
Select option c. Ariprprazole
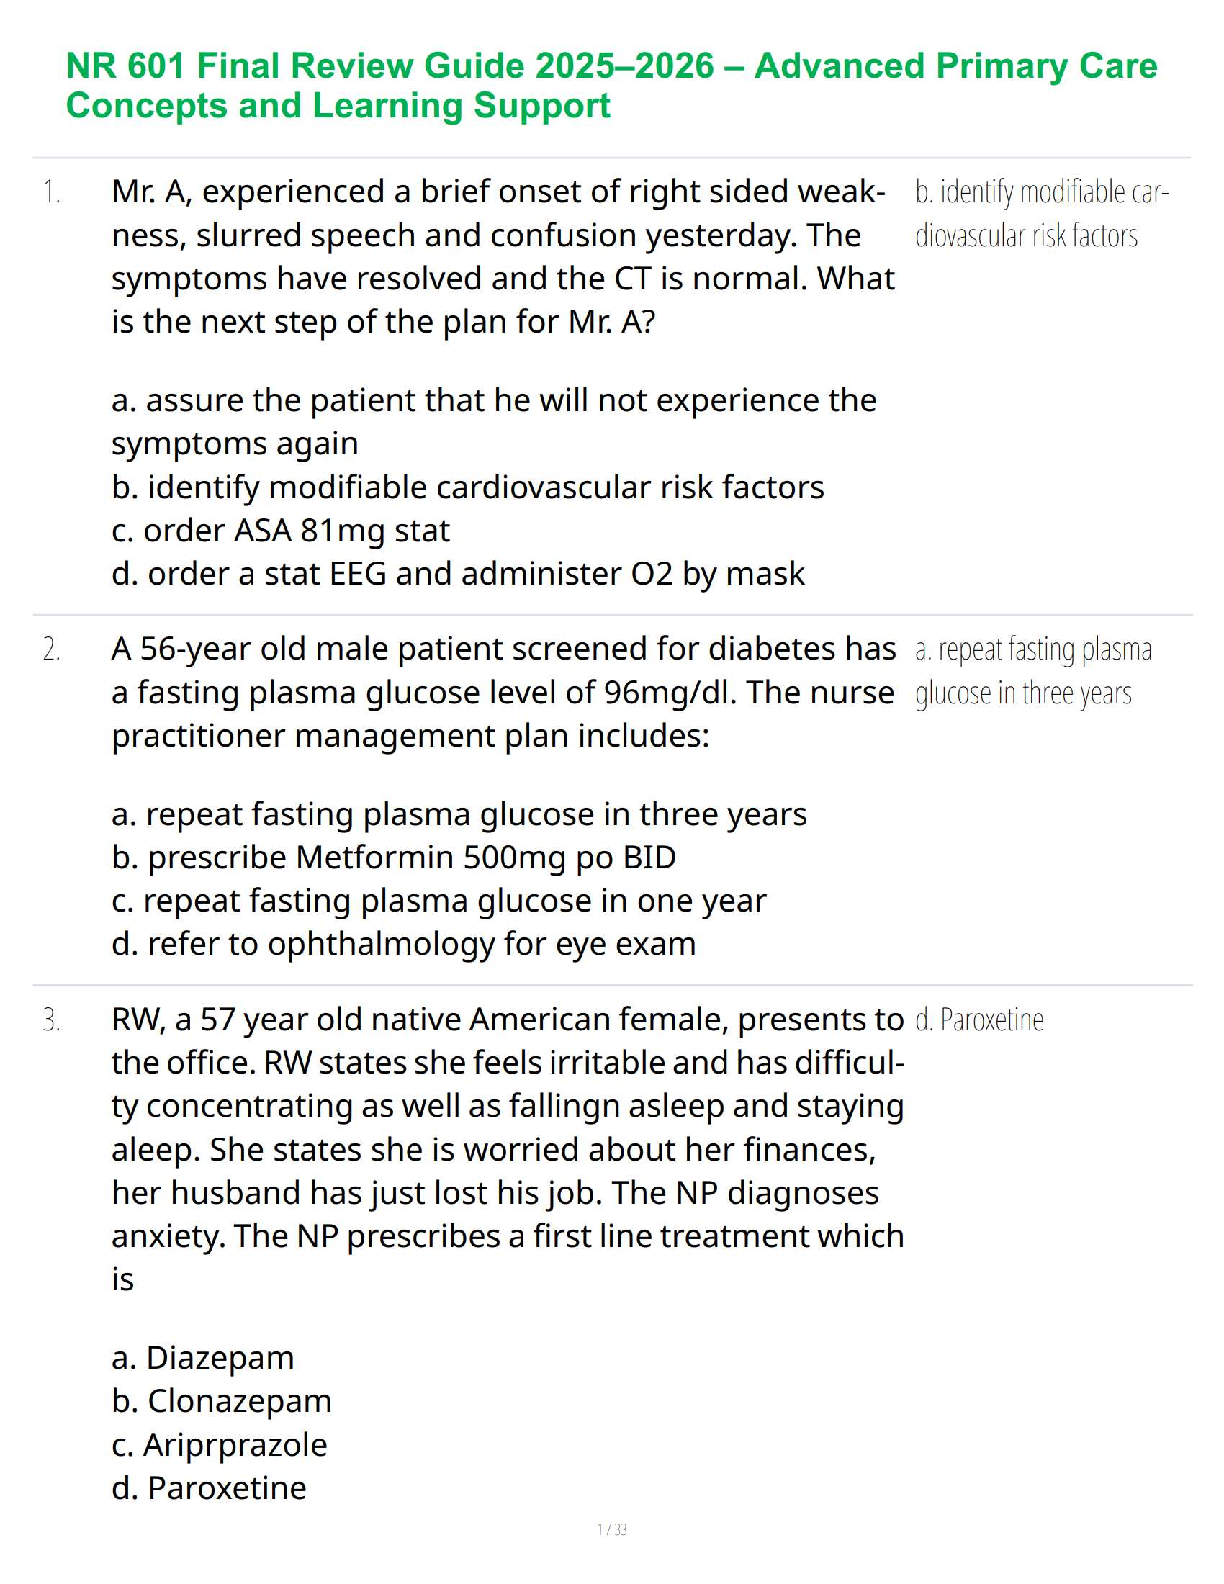pyautogui.click(x=220, y=1445)
